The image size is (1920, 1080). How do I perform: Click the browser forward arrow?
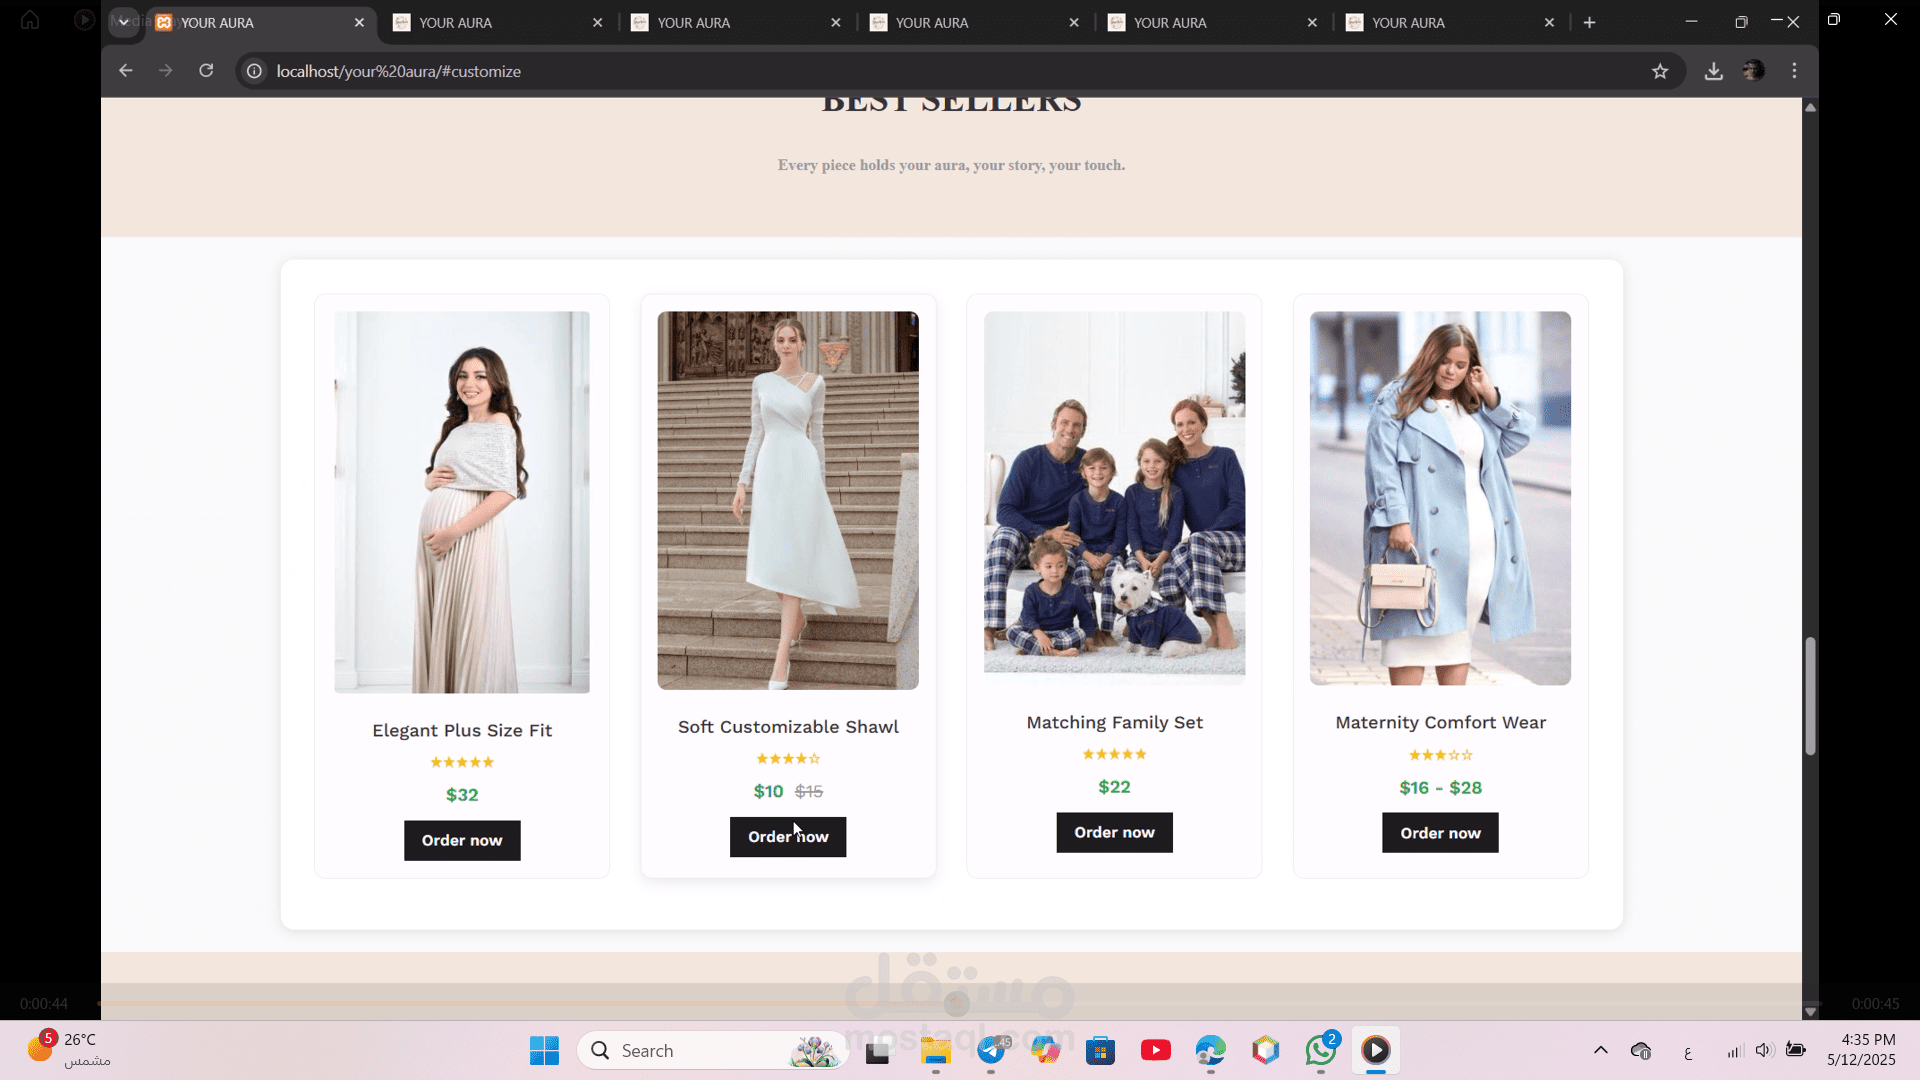(x=166, y=71)
